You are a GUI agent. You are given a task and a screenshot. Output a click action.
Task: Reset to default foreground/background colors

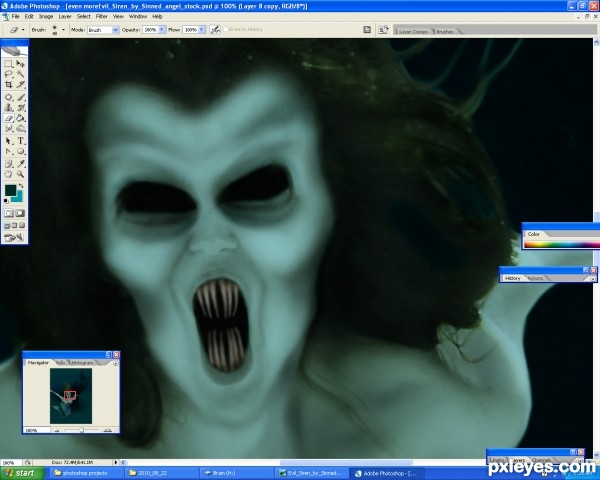[x=6, y=201]
